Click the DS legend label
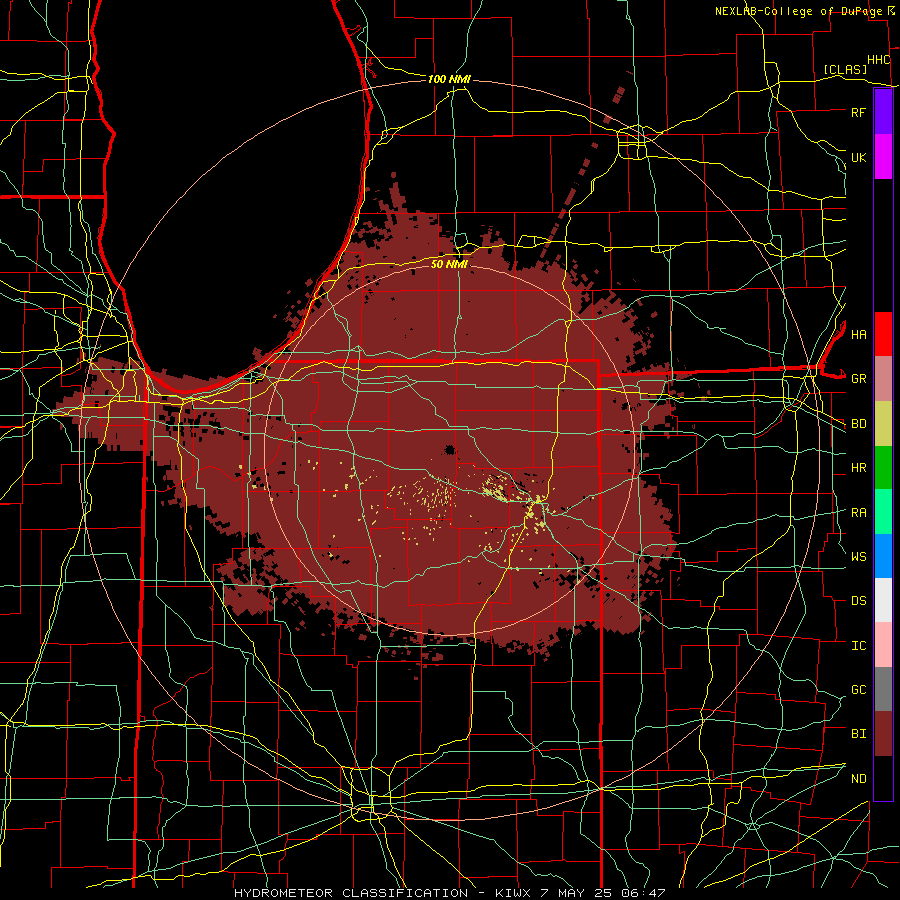 coord(858,600)
